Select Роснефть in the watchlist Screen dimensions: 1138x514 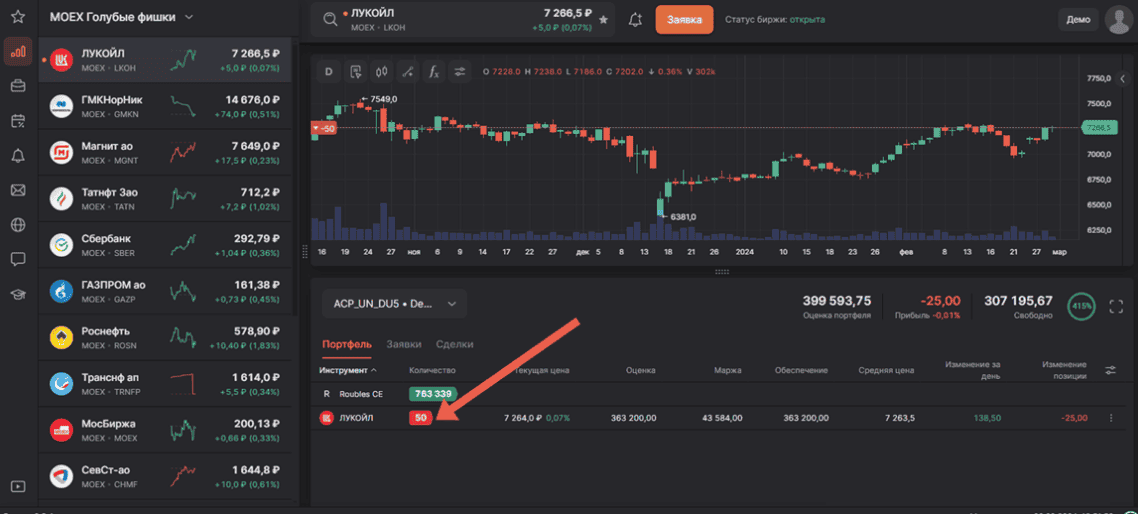(x=165, y=338)
